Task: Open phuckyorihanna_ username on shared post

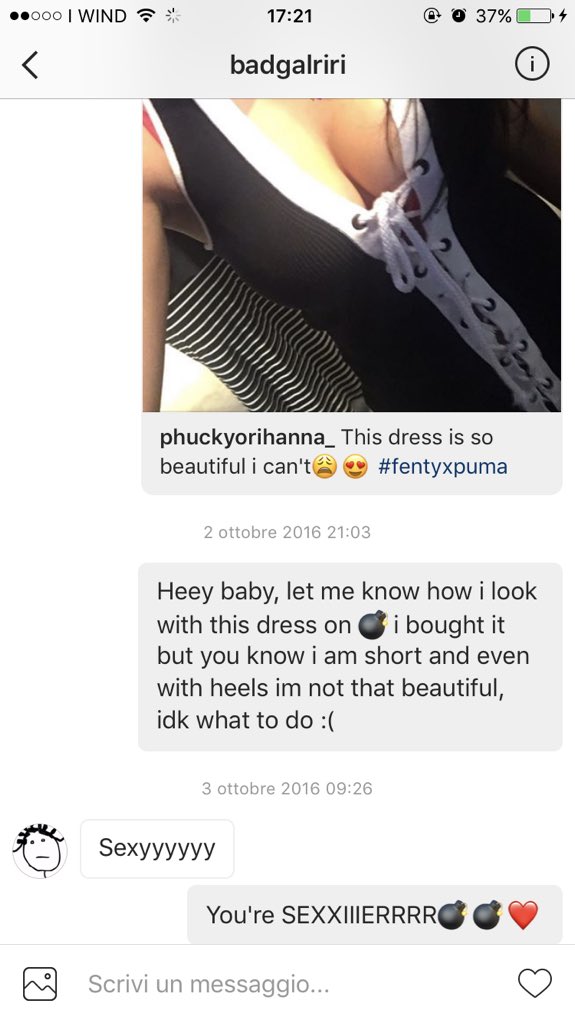Action: click(x=248, y=437)
